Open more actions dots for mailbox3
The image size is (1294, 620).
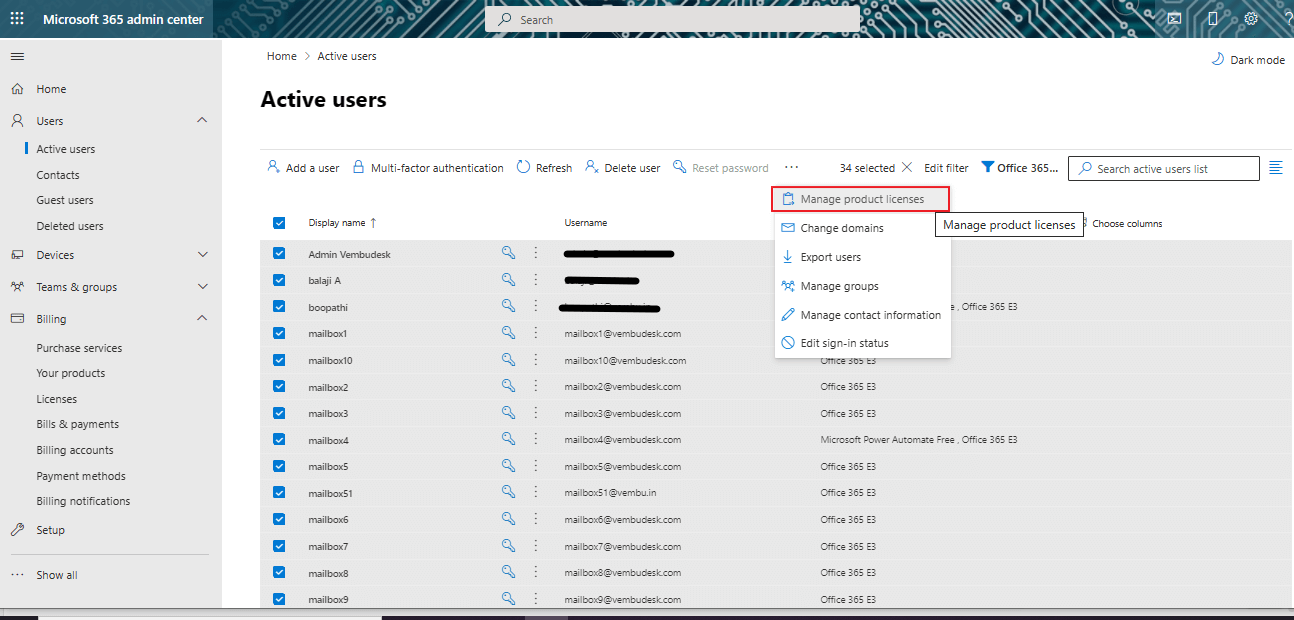point(535,413)
